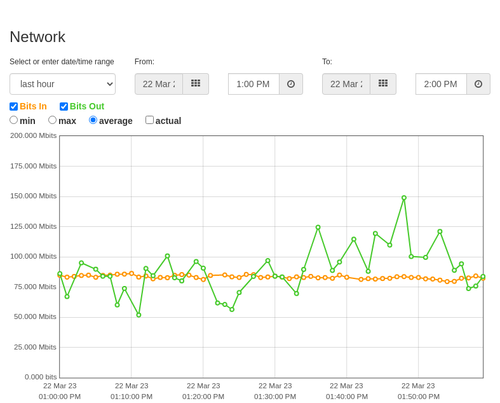
Task: Open the From date calendar picker icon
Action: tap(196, 84)
